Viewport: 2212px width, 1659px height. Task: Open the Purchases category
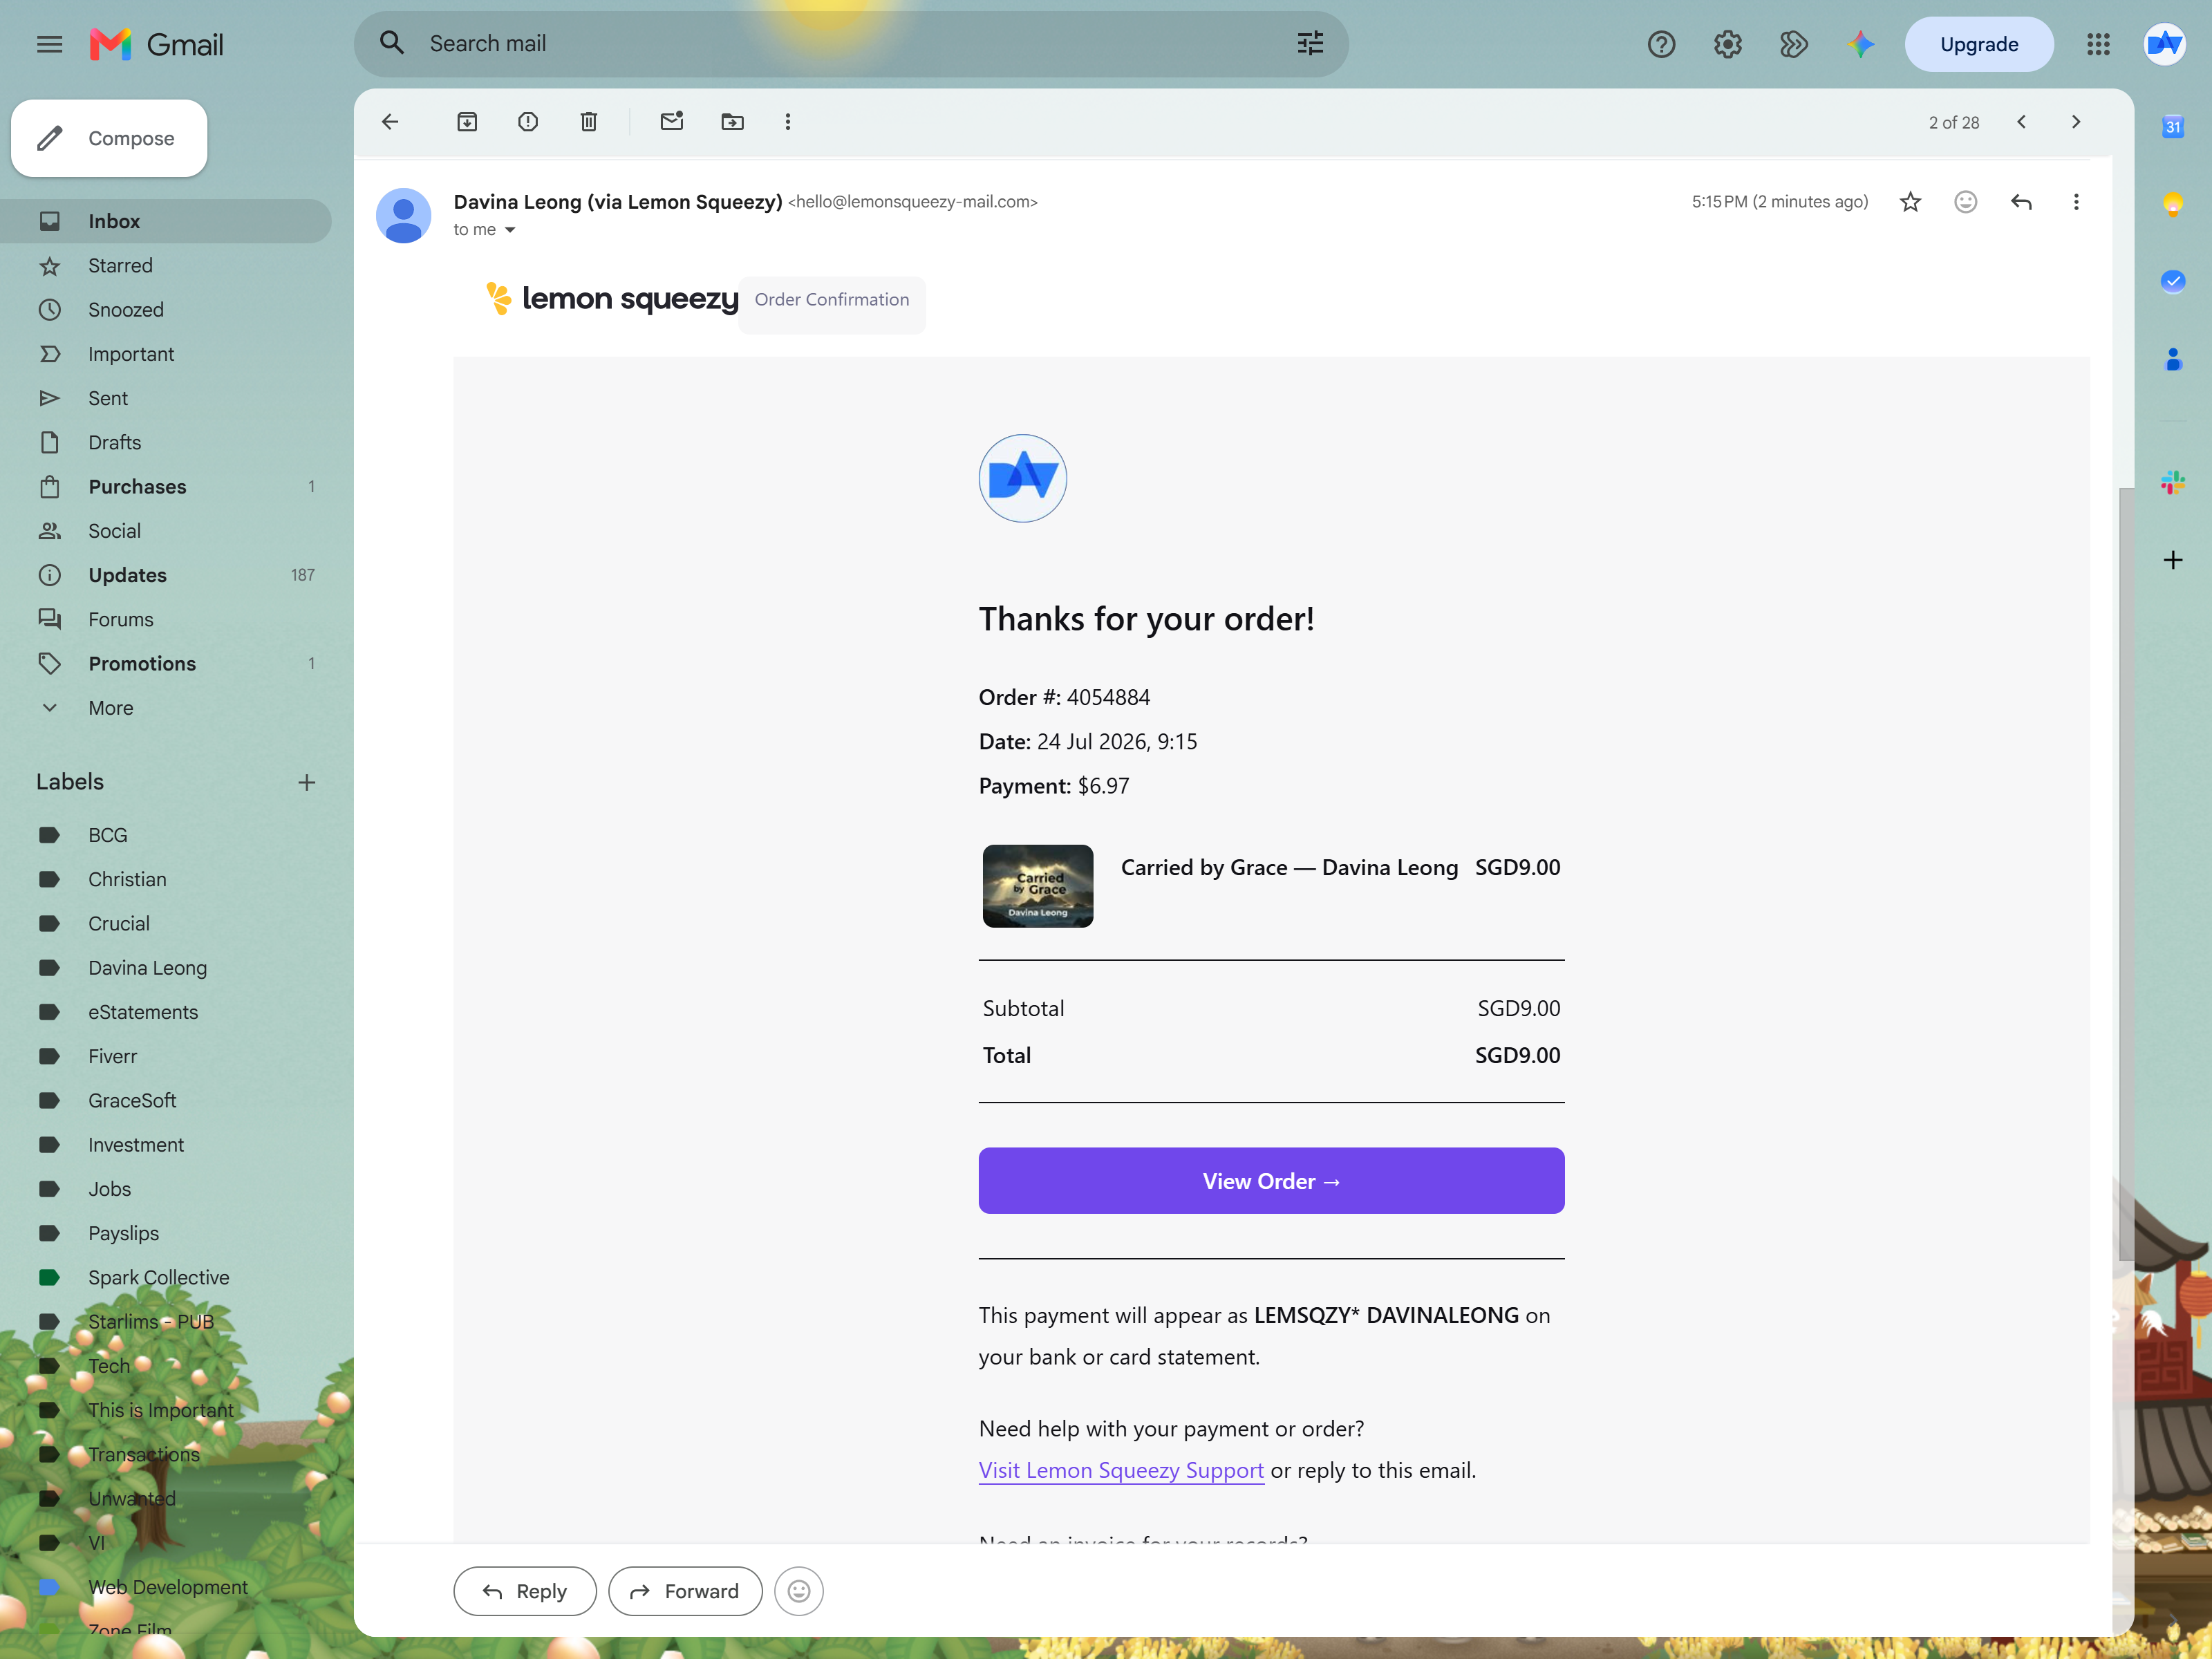coord(166,487)
